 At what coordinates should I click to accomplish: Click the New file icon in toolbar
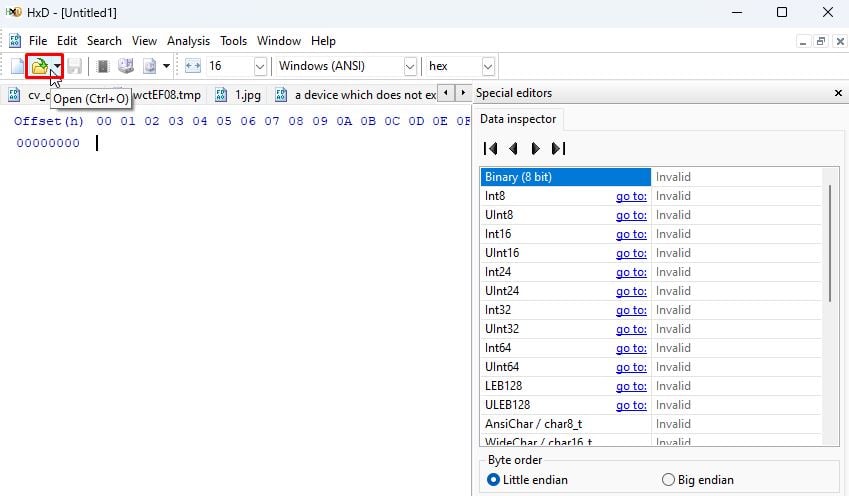pos(17,67)
